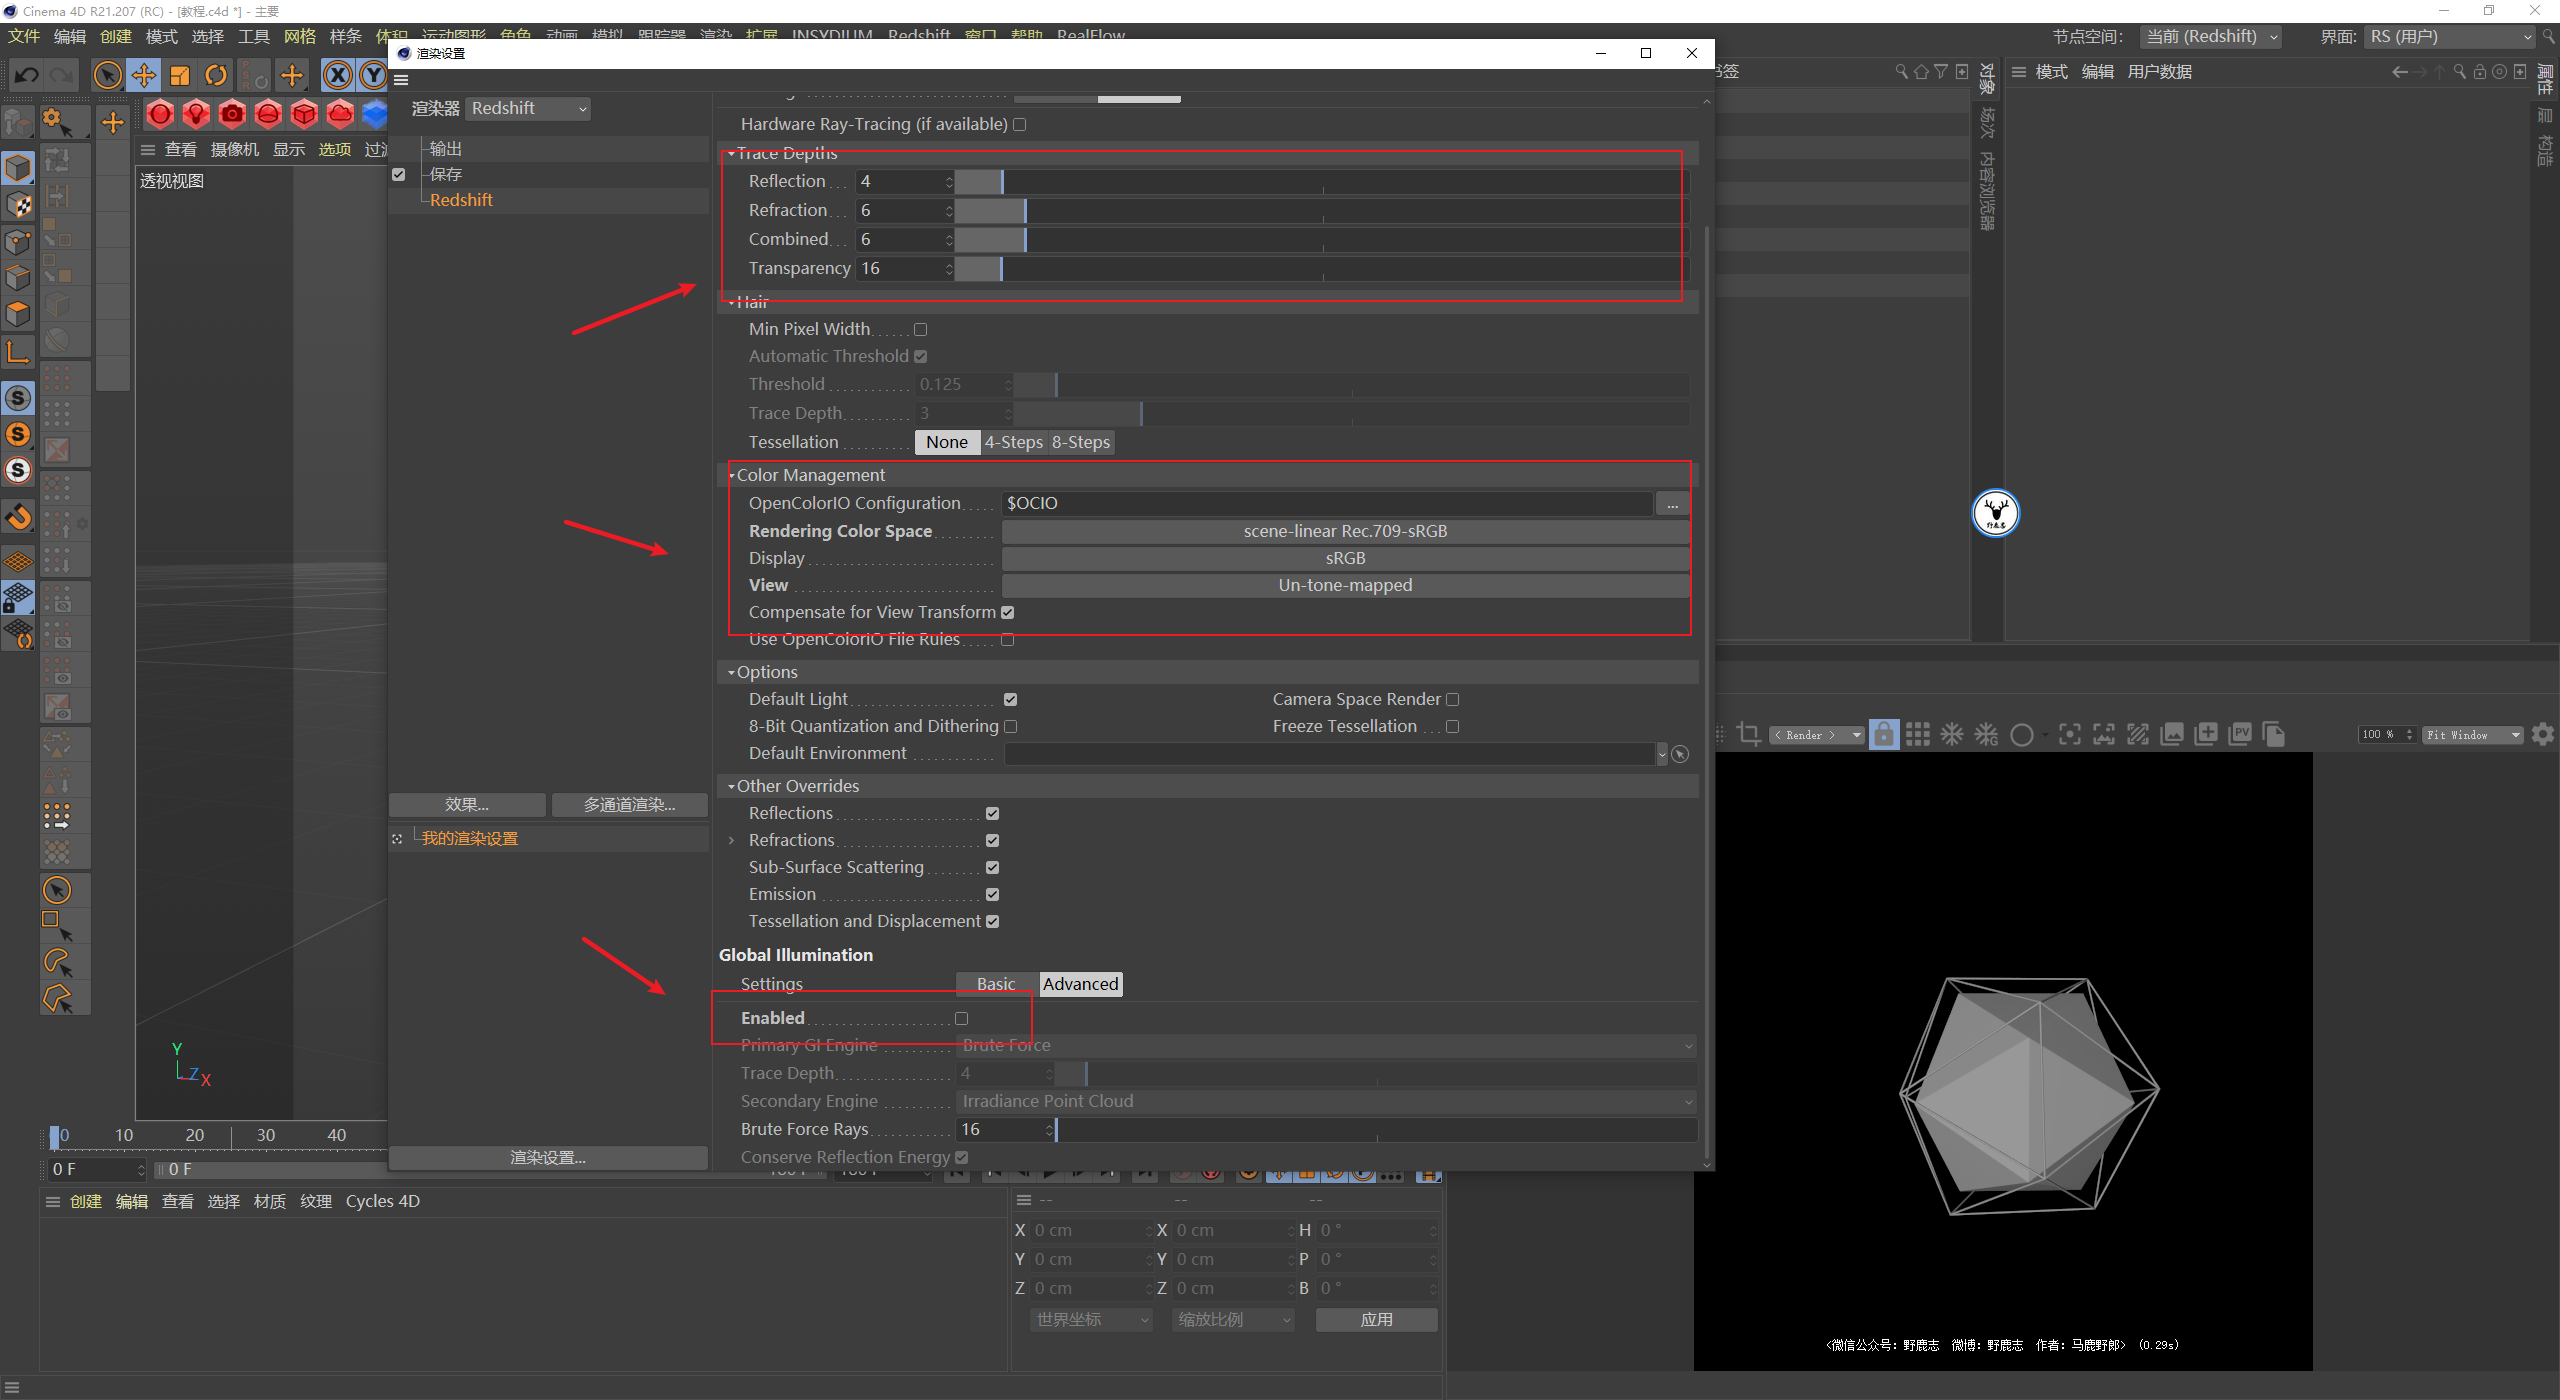Viewport: 2560px width, 1400px height.
Task: Enable Axis mode L-shaped icon
Action: (18, 351)
